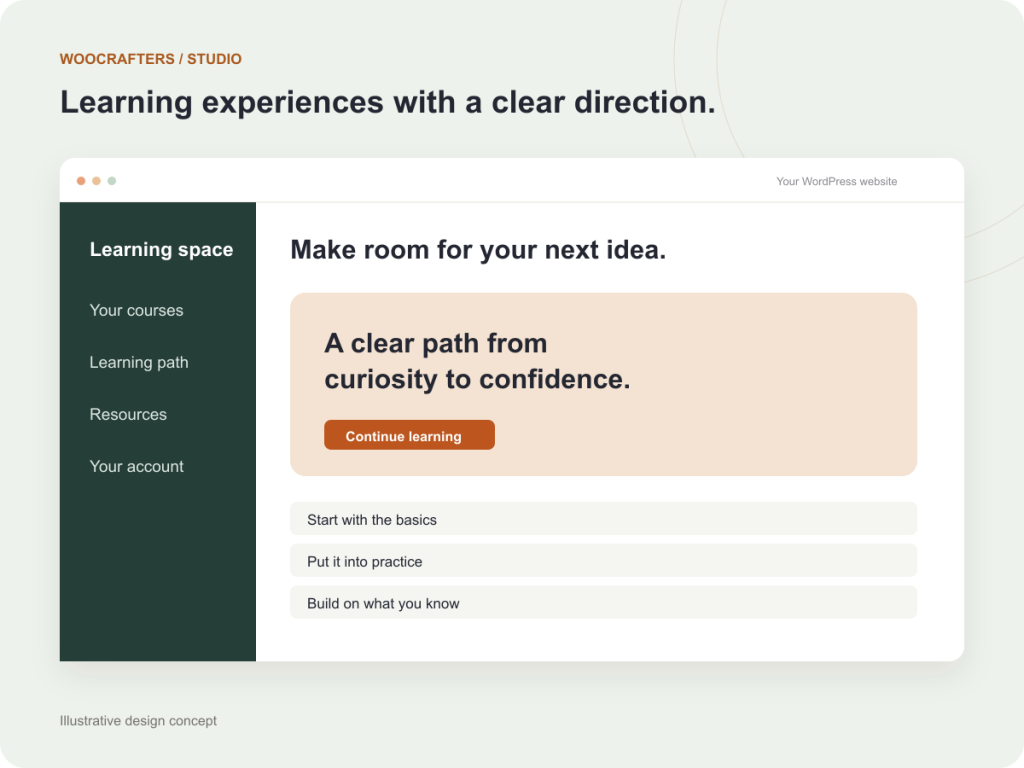Open the Start with the basics row
This screenshot has width=1024, height=768.
[x=603, y=519]
